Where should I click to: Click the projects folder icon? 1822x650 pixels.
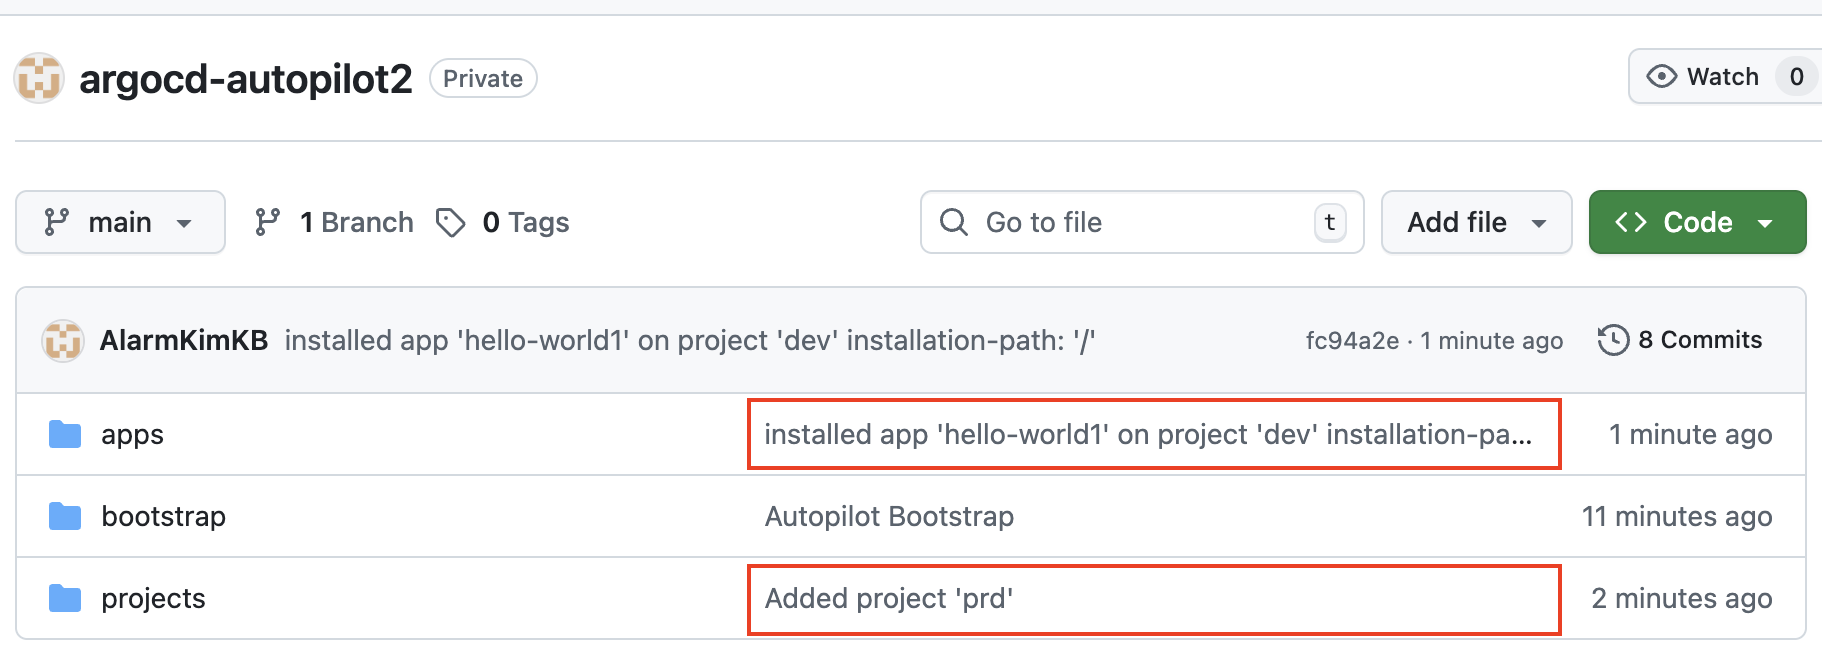[65, 599]
